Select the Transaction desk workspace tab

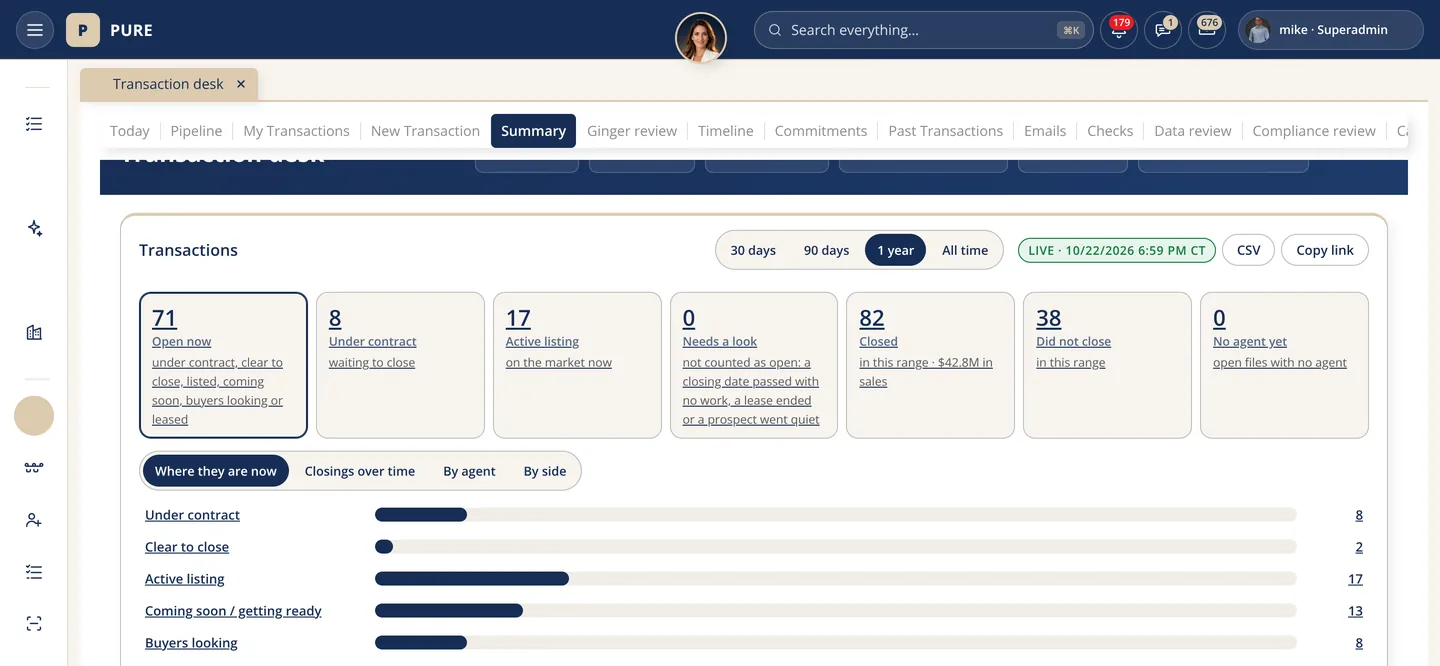[x=169, y=84]
